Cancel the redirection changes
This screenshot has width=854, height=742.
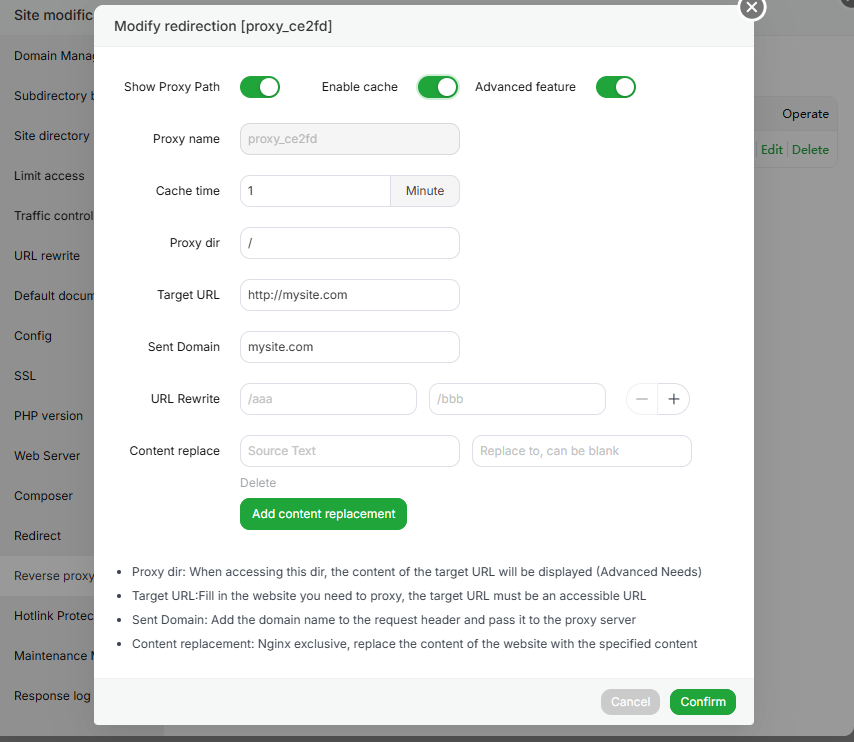coord(630,702)
